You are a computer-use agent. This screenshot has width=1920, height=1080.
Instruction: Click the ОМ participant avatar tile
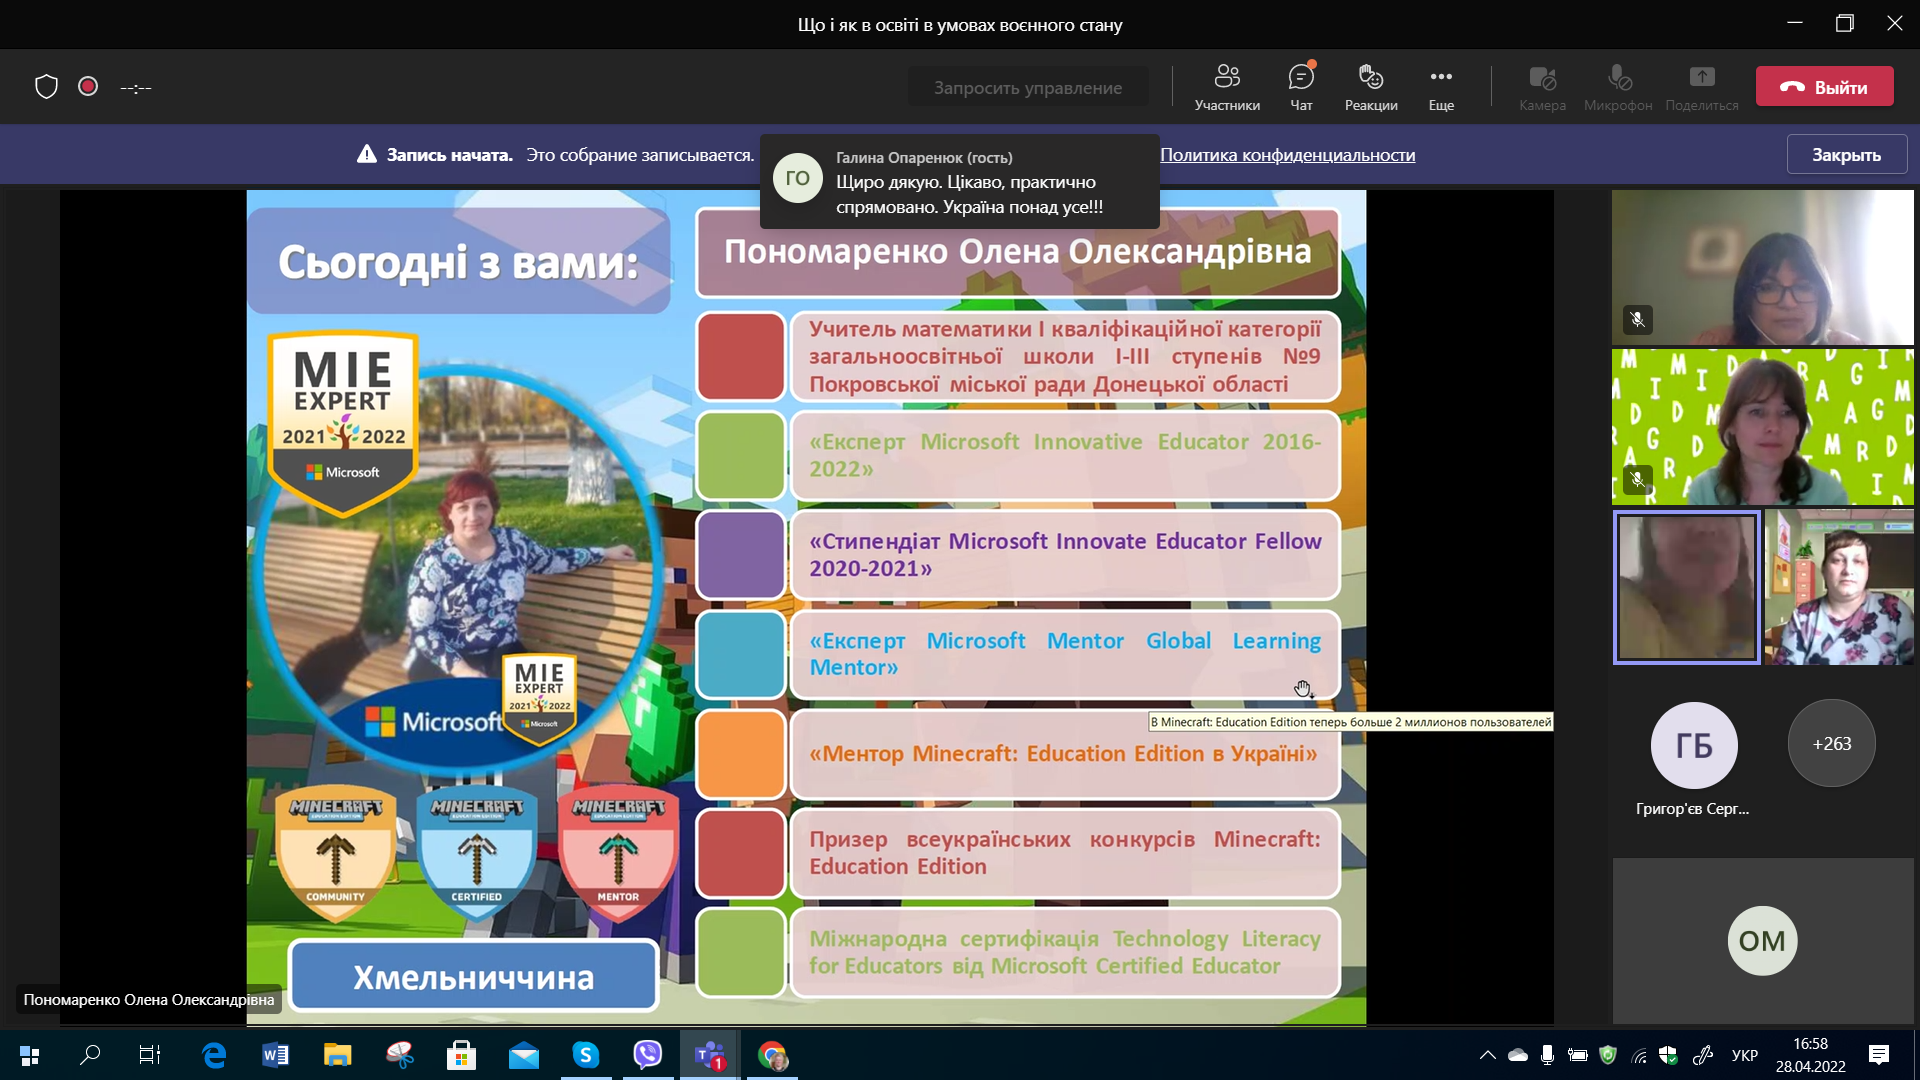[x=1762, y=940]
